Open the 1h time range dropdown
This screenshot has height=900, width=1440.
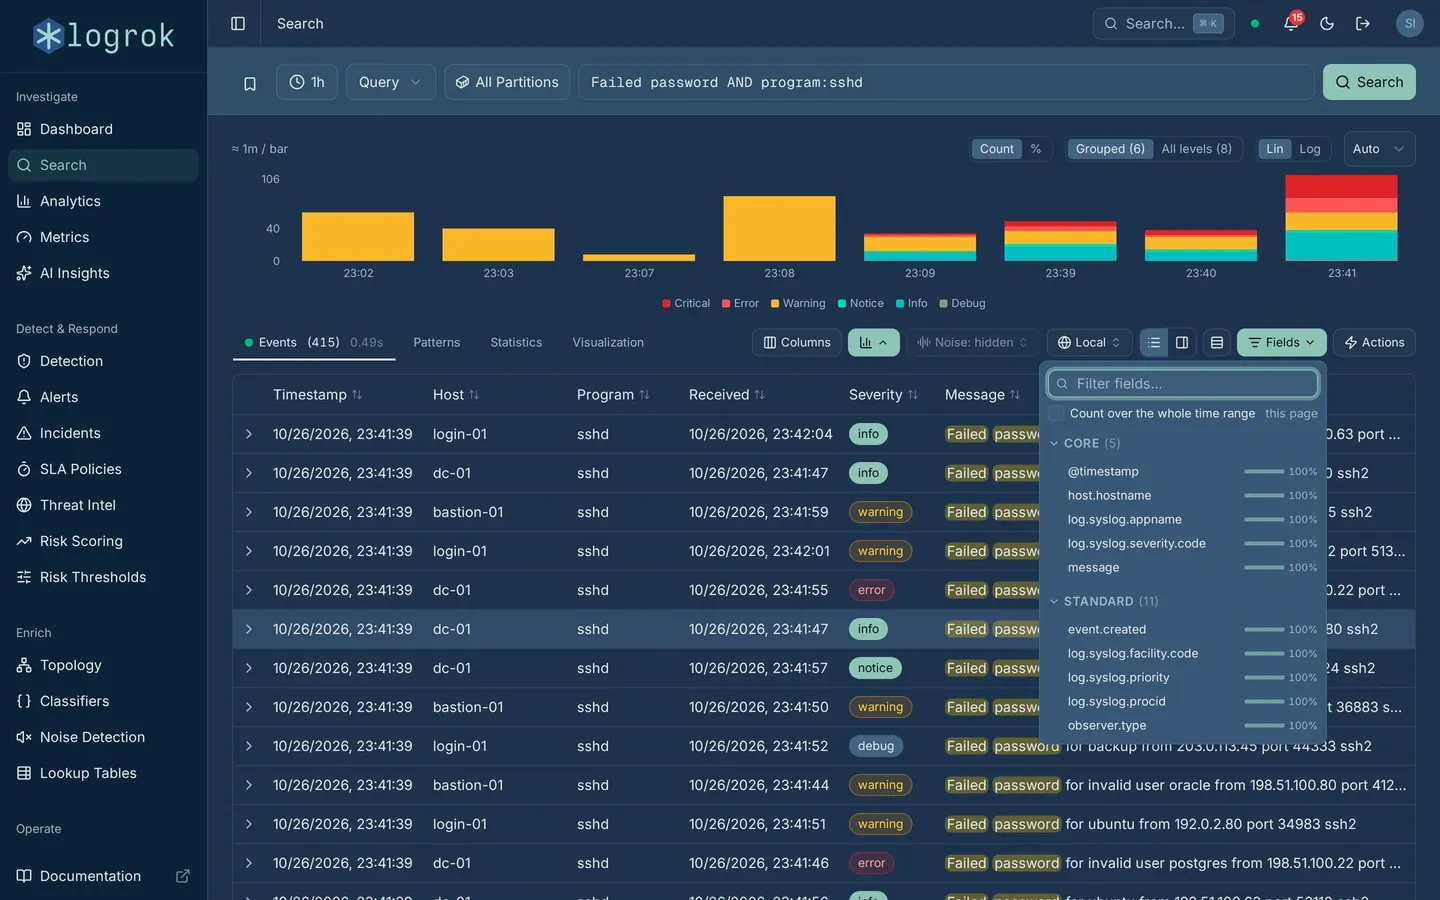307,82
